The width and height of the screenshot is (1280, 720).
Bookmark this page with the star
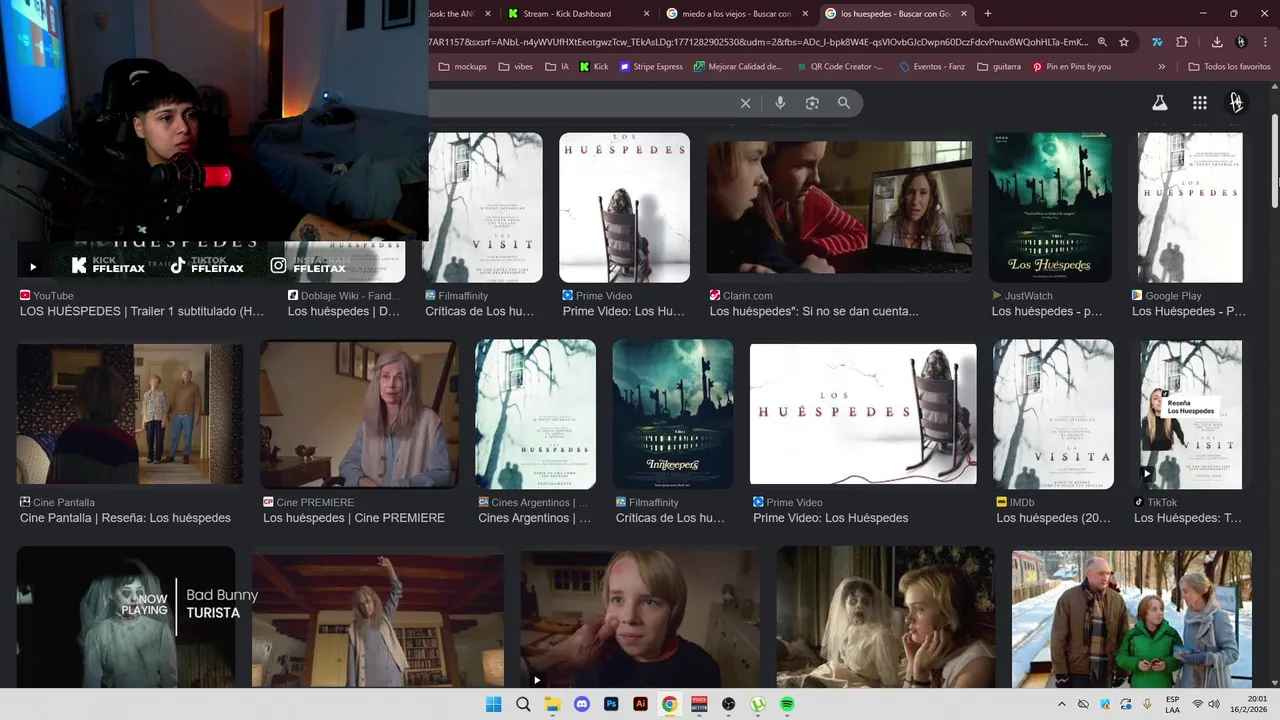click(x=1124, y=42)
